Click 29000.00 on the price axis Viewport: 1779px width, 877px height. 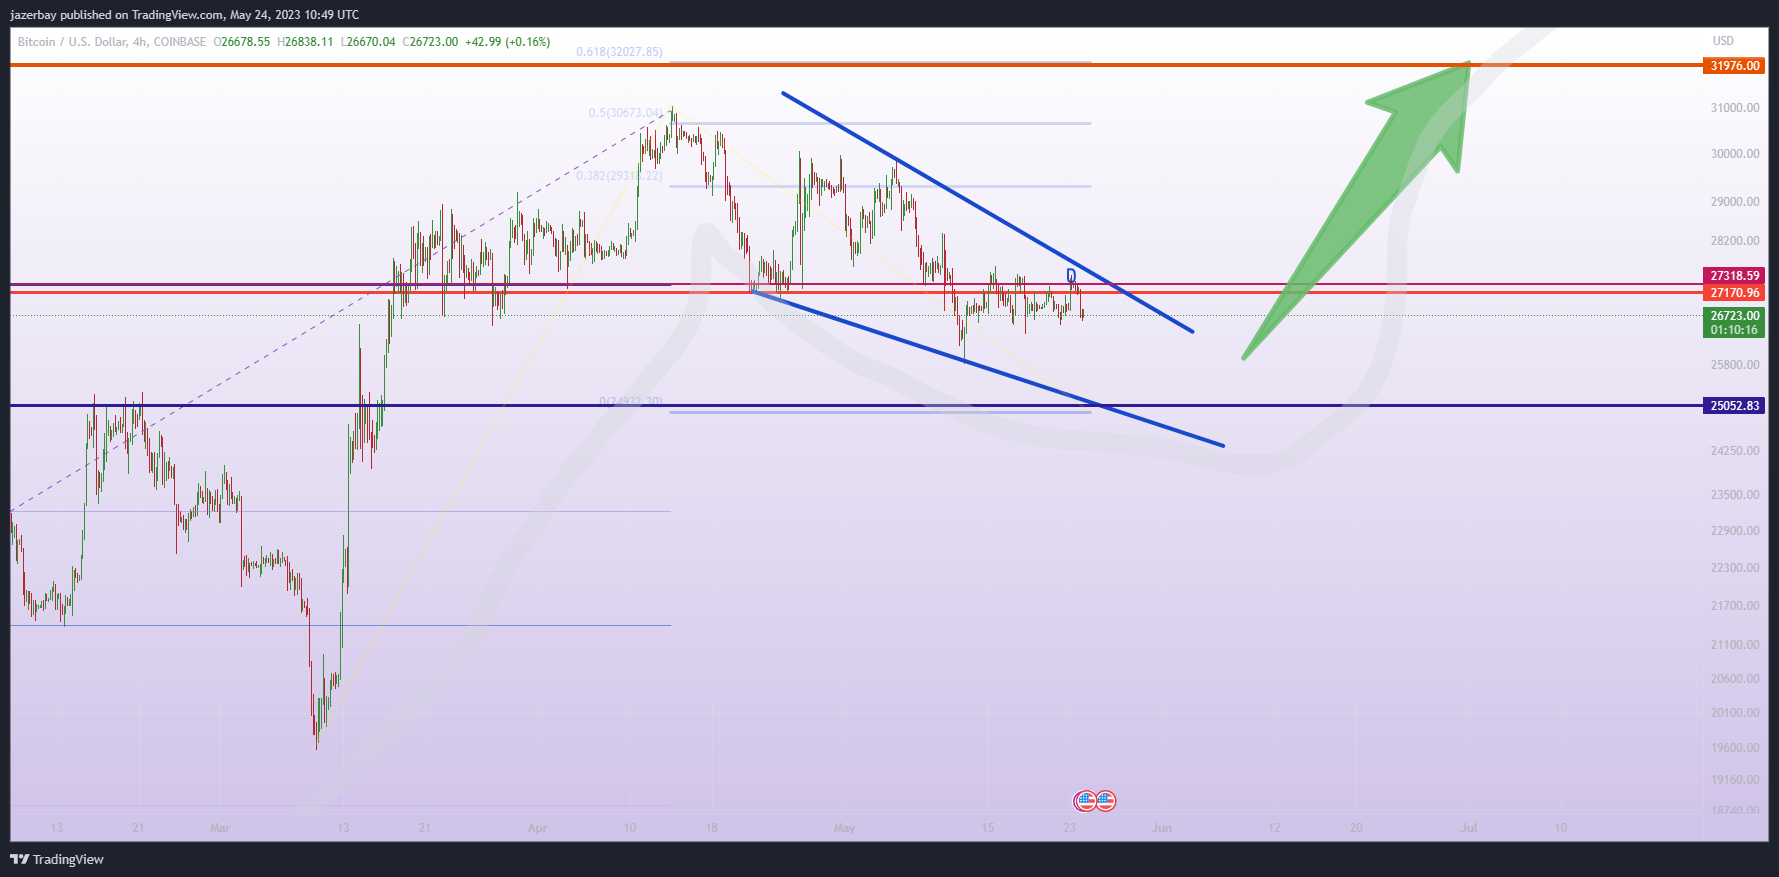click(x=1735, y=202)
